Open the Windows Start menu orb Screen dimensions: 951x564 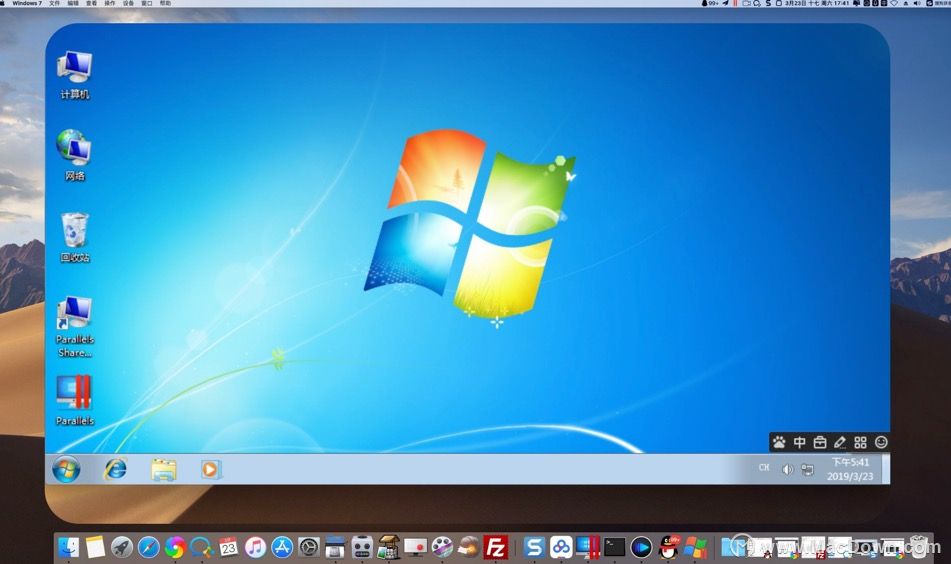pyautogui.click(x=66, y=469)
